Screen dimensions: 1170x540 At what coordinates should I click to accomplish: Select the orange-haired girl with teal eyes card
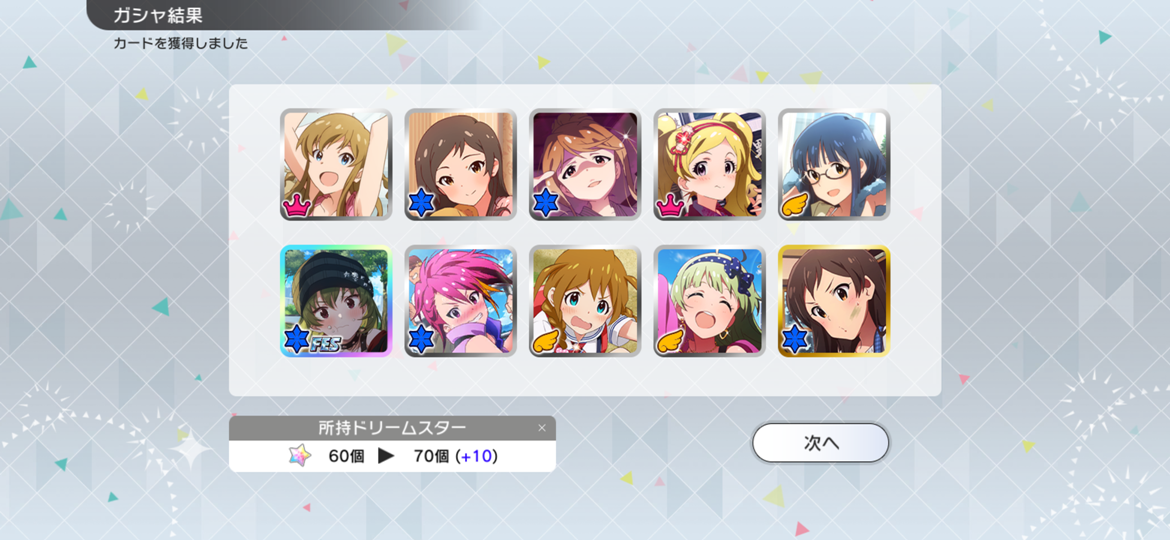[585, 301]
